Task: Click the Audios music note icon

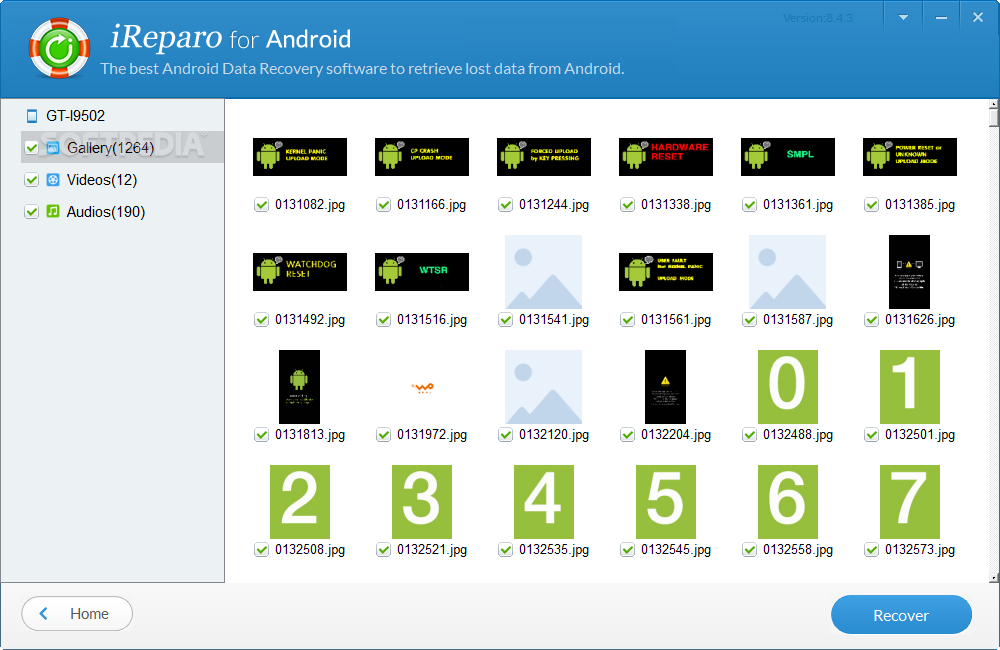Action: pyautogui.click(x=53, y=211)
